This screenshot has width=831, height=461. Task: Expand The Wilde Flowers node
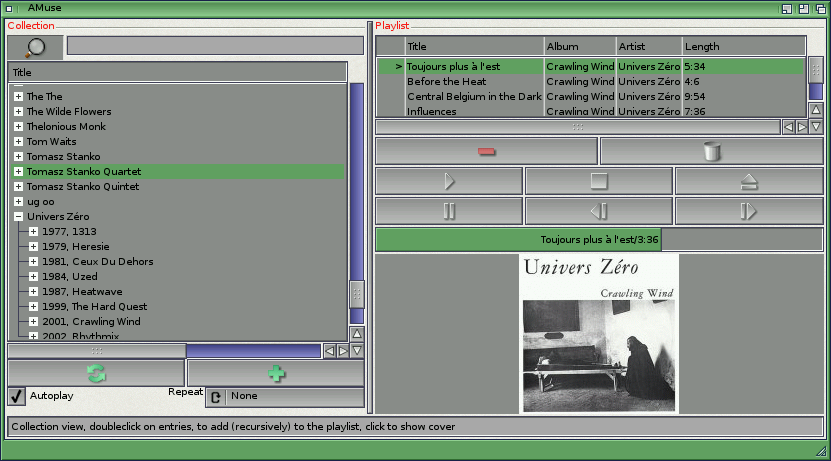pyautogui.click(x=19, y=111)
